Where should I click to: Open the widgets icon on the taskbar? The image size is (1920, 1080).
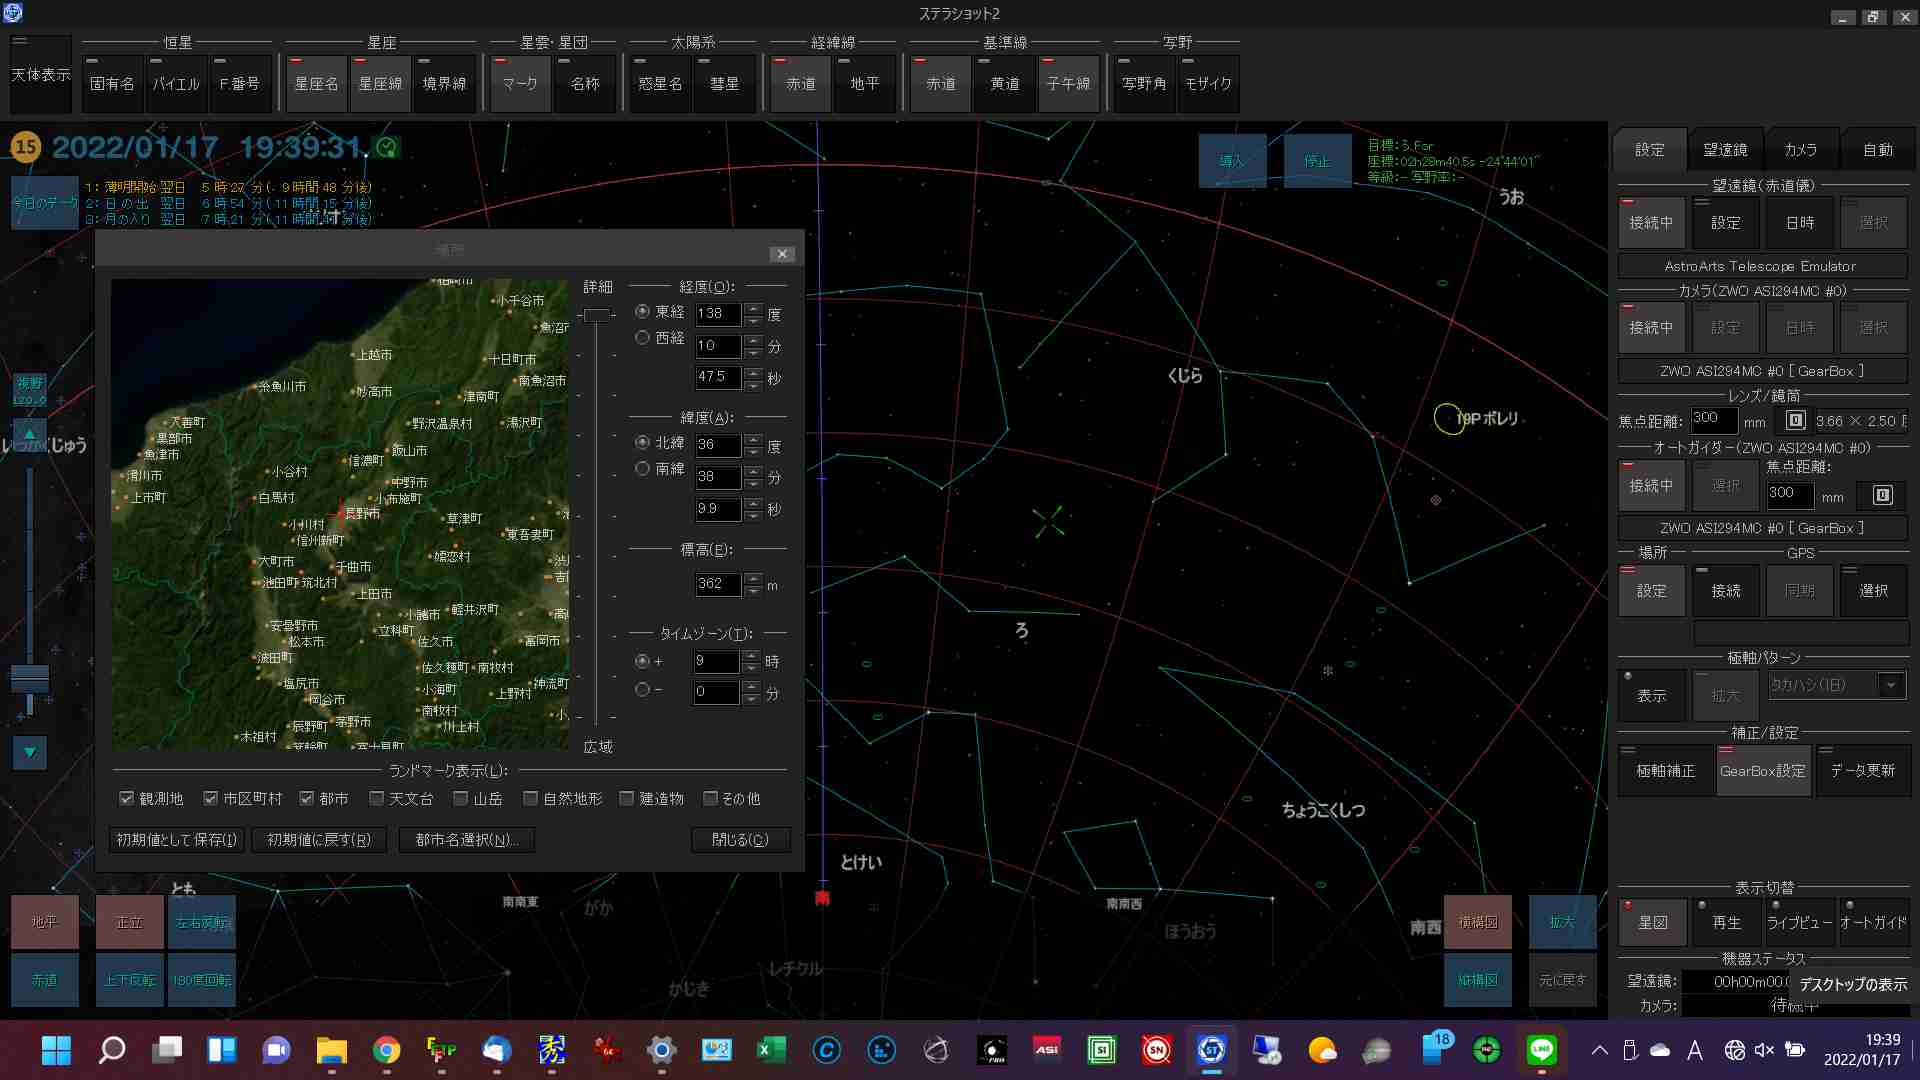tap(221, 1050)
